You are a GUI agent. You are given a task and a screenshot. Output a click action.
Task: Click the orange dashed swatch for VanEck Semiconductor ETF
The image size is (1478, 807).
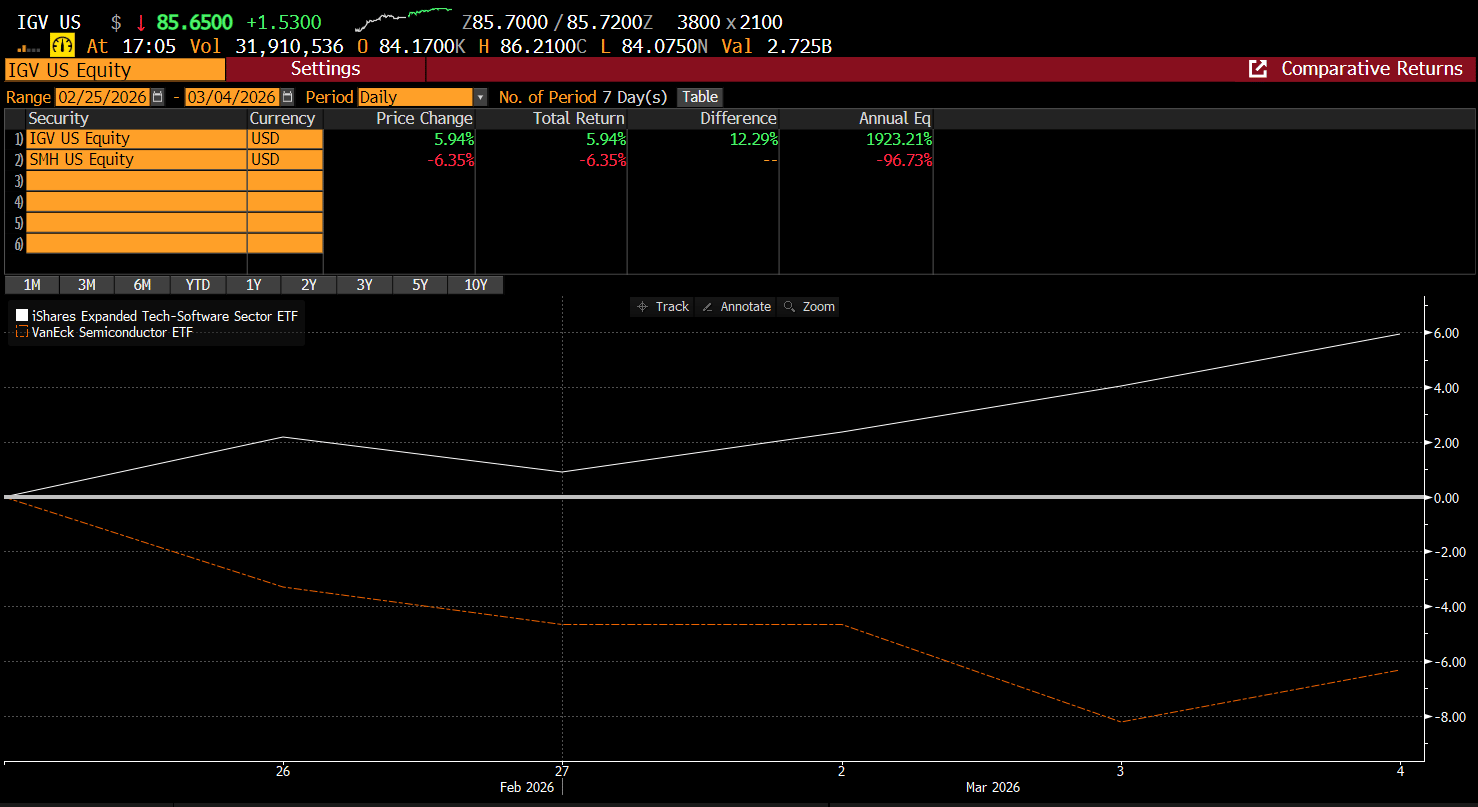click(x=22, y=332)
